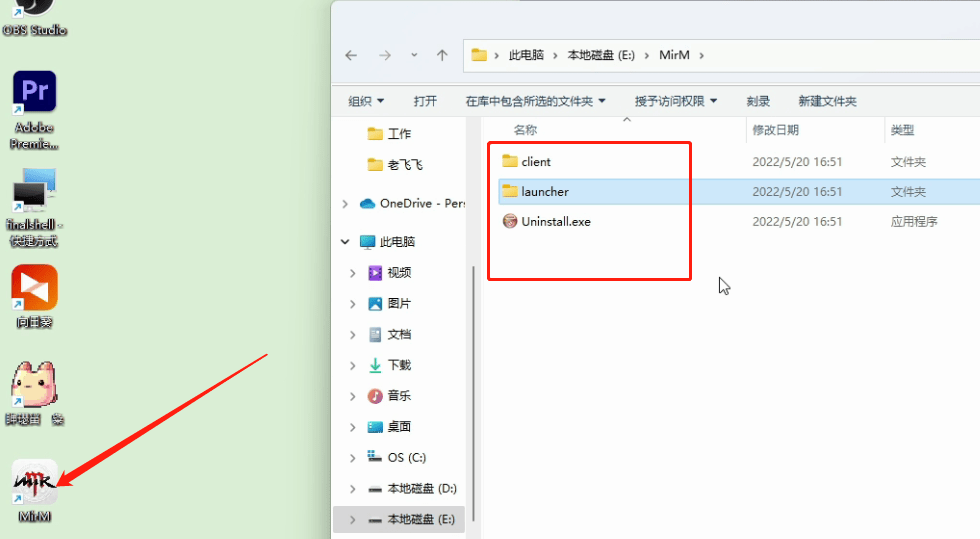Collapse the 此电脑 tree node
Screen dimensions: 980x539
pos(345,242)
